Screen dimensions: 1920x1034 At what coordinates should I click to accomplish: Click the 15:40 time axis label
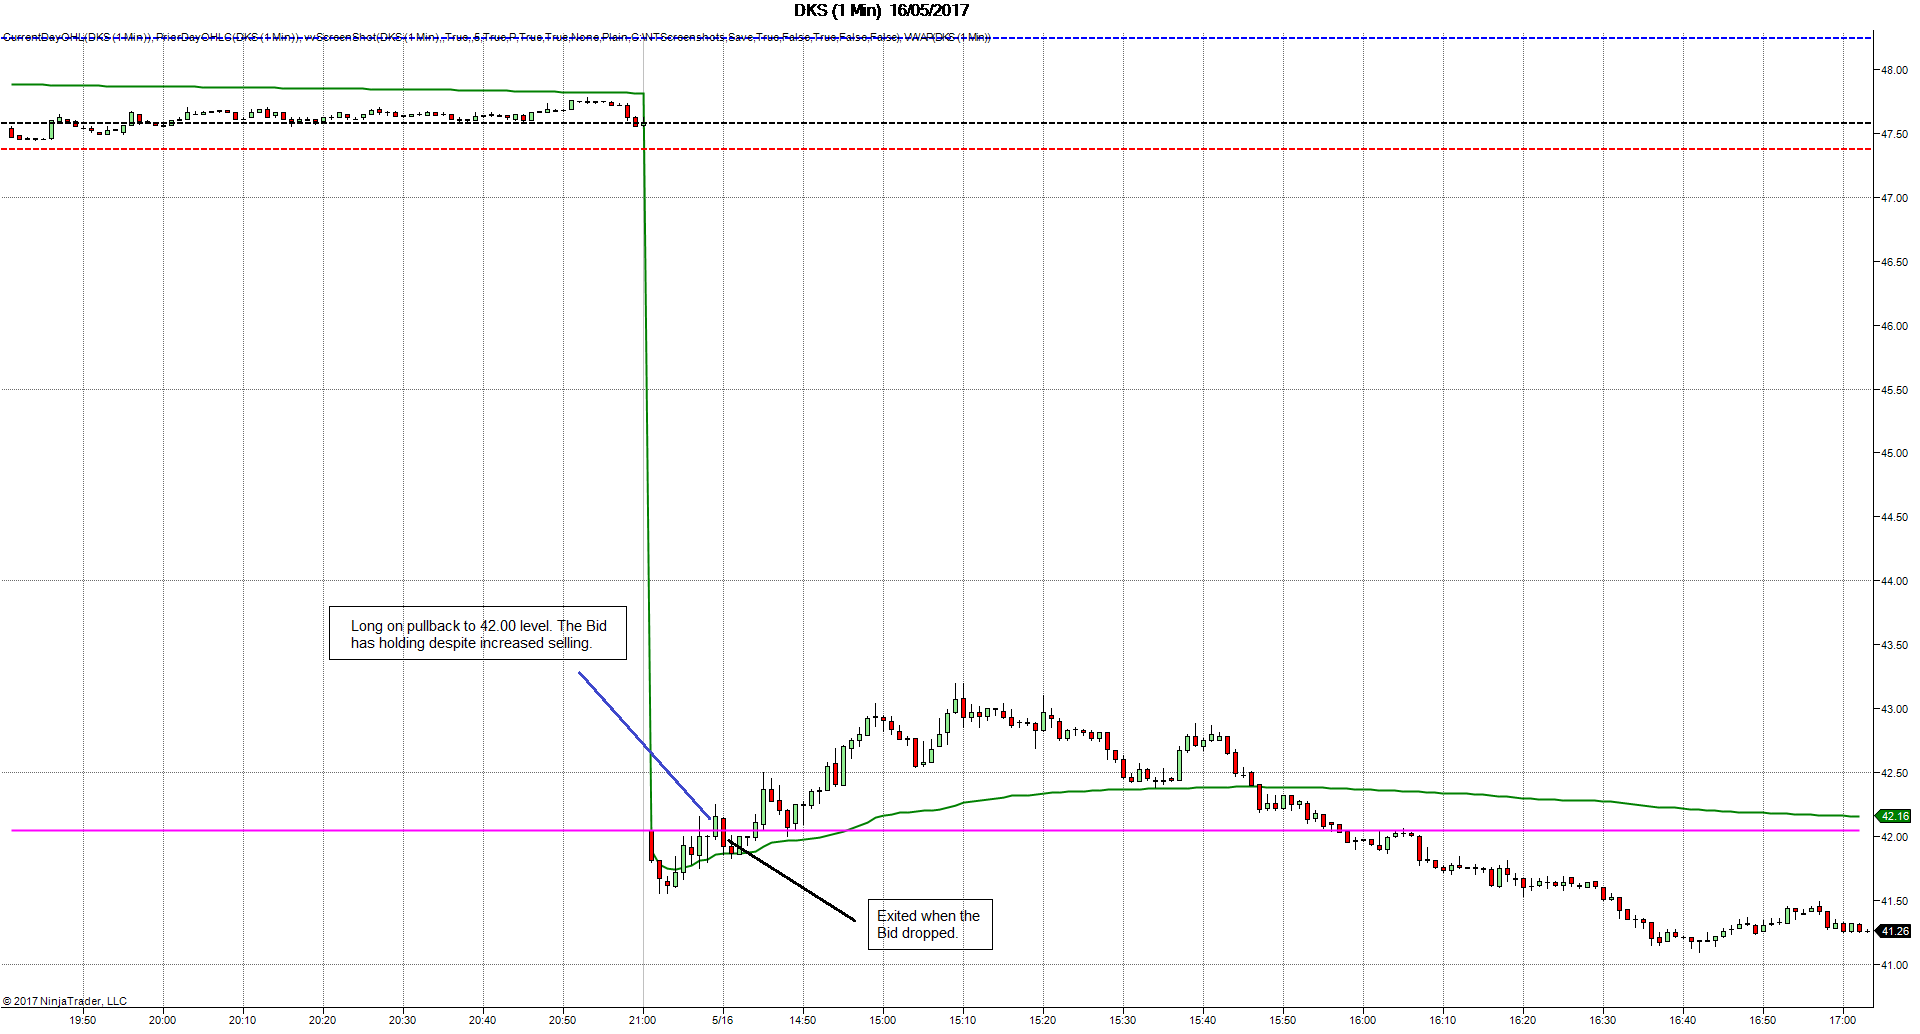coord(1203,1020)
